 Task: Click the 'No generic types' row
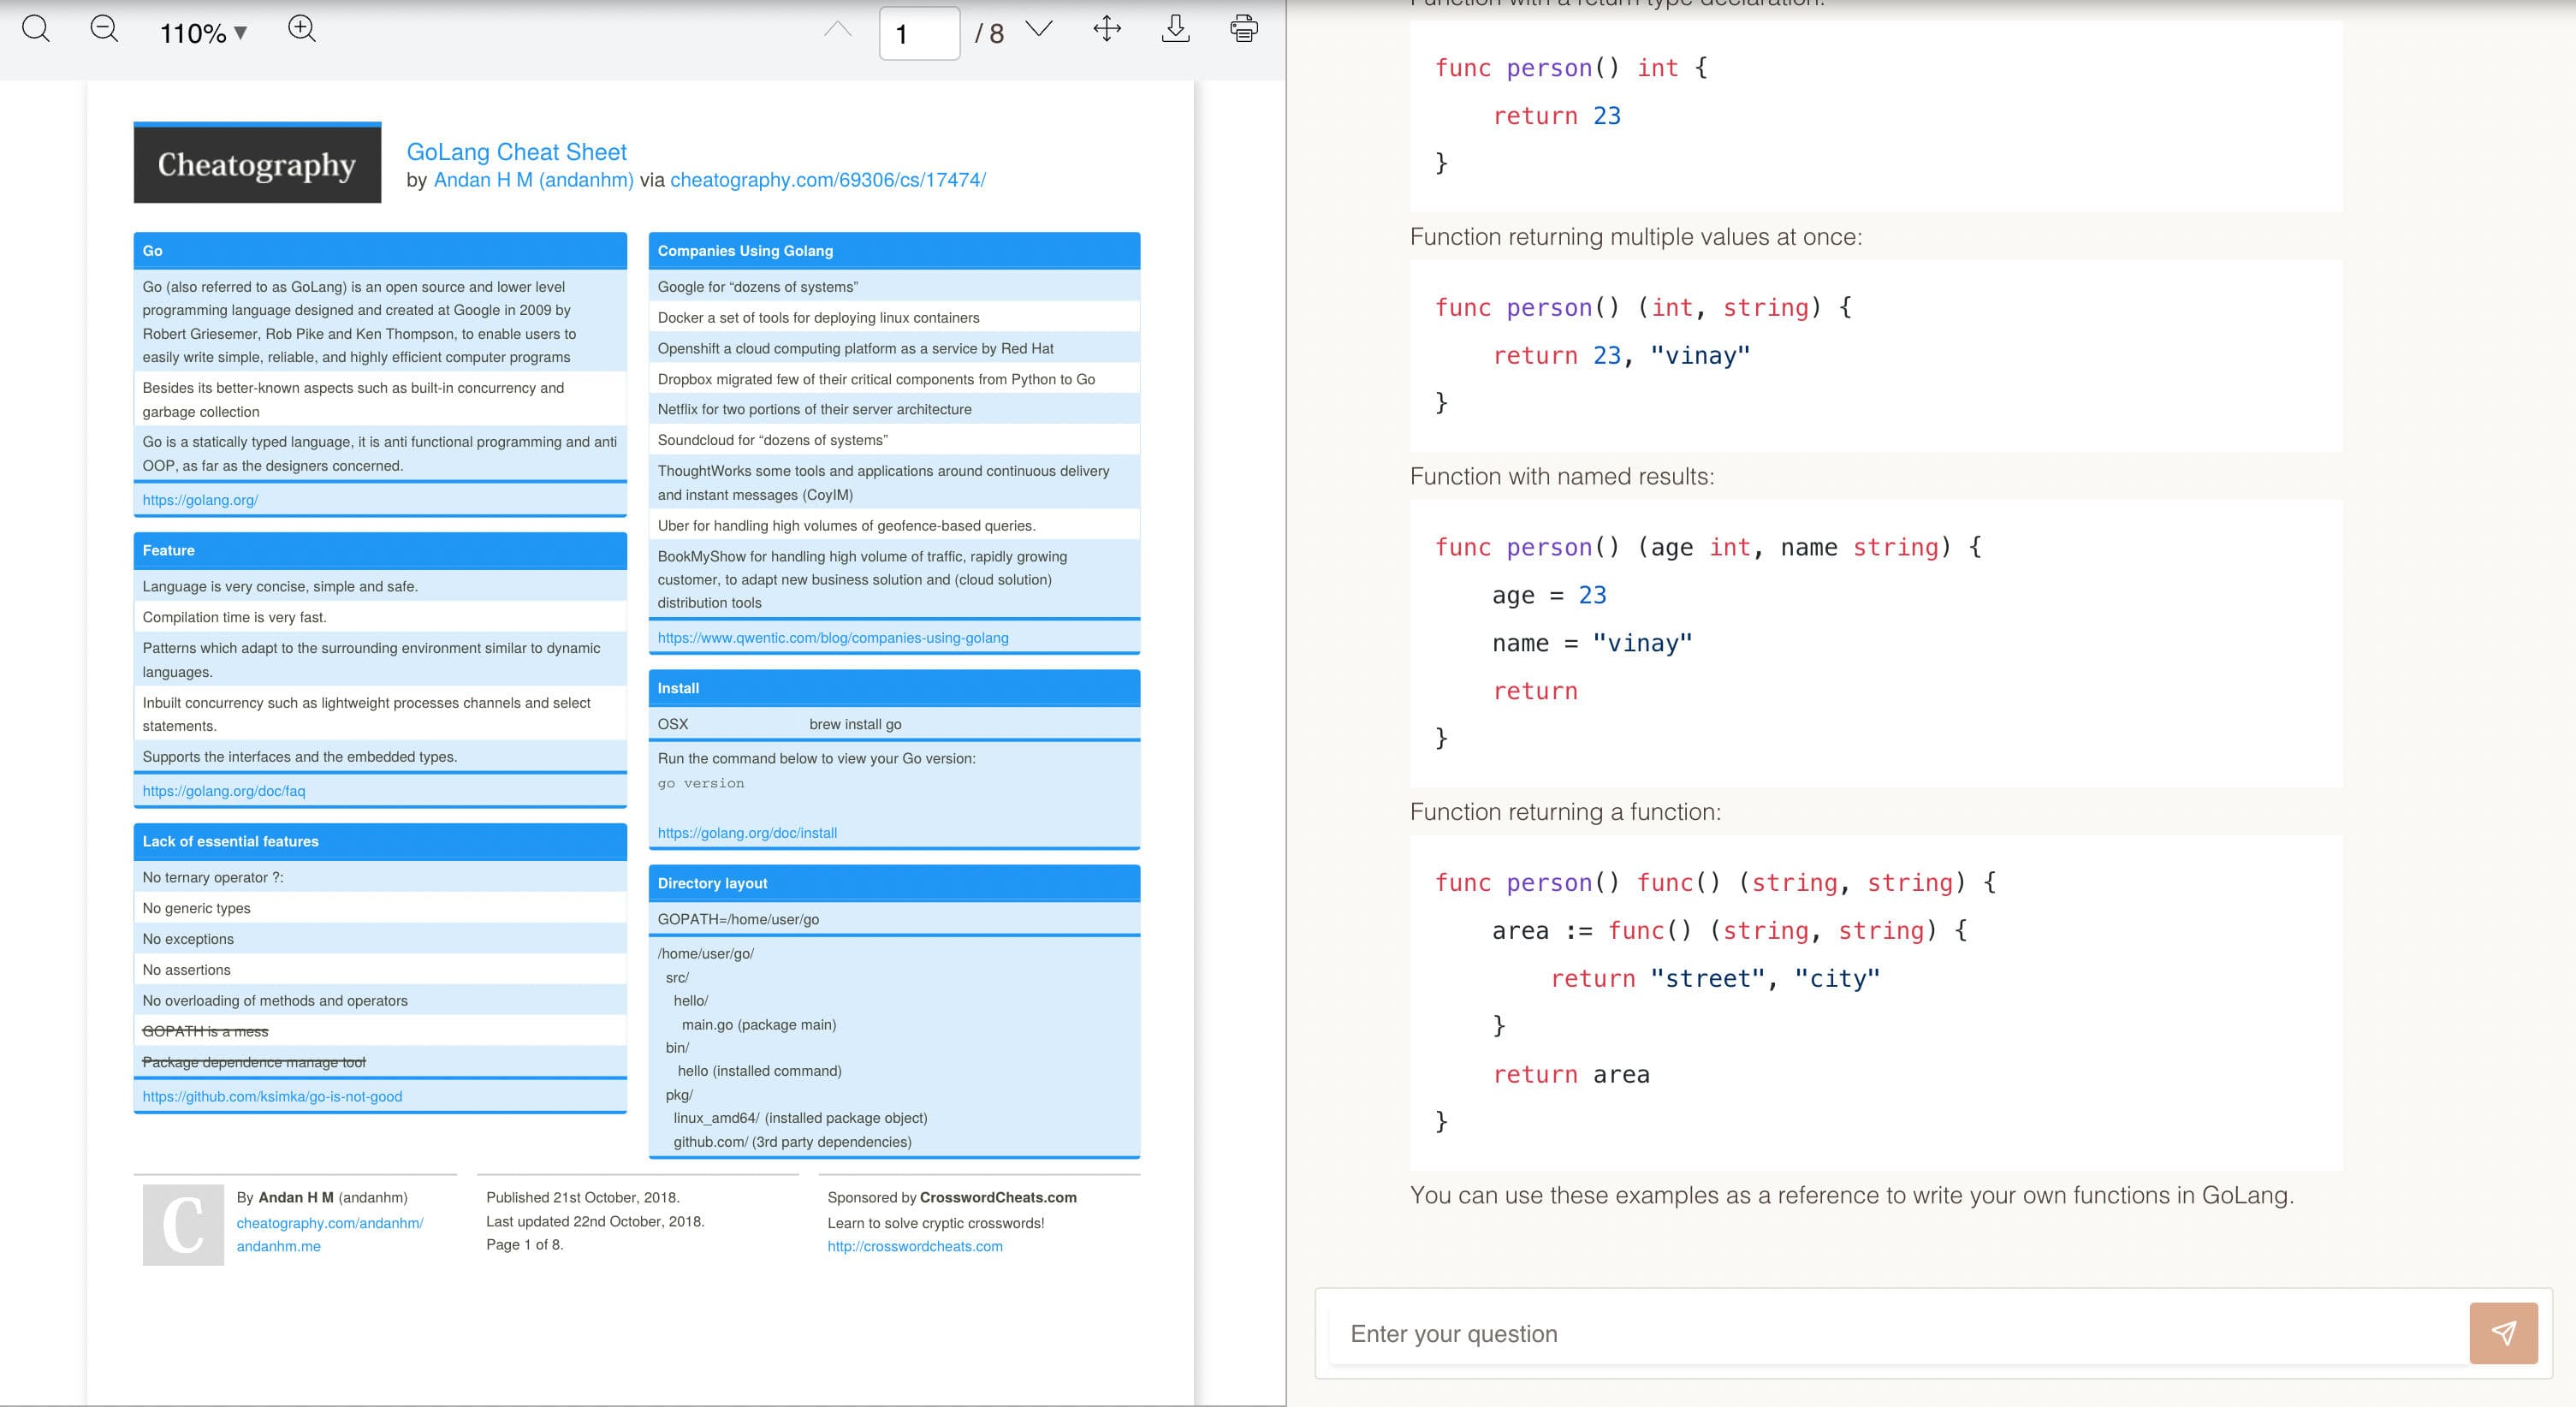click(380, 908)
